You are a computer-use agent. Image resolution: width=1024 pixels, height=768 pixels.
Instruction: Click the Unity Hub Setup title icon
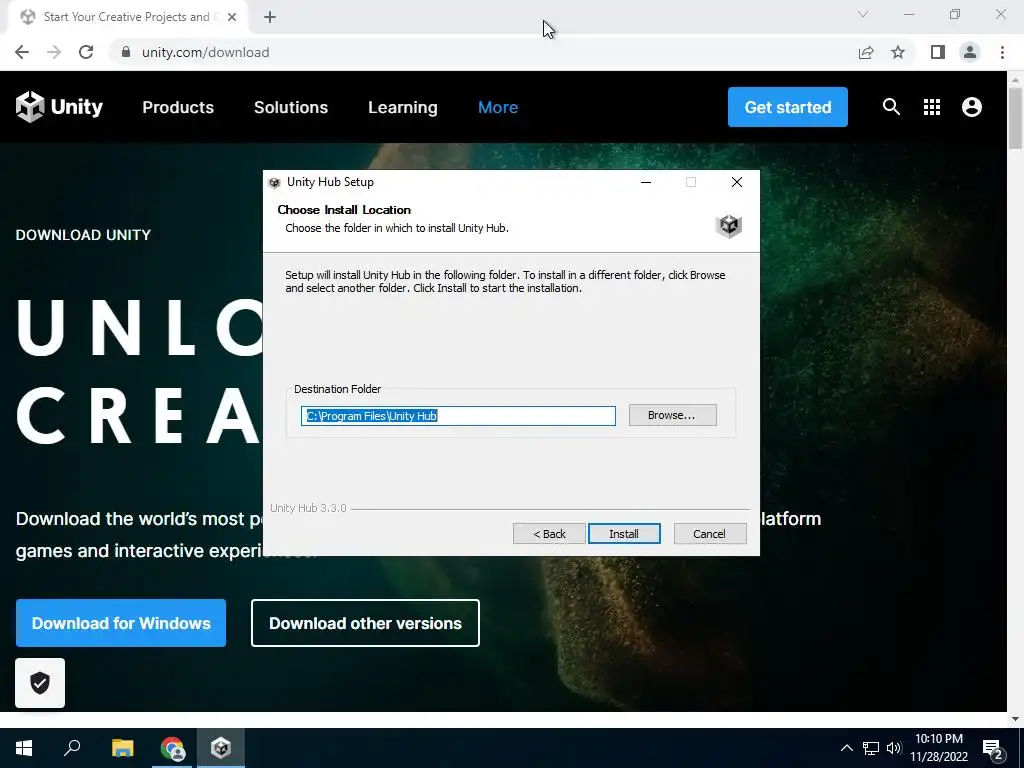point(274,183)
